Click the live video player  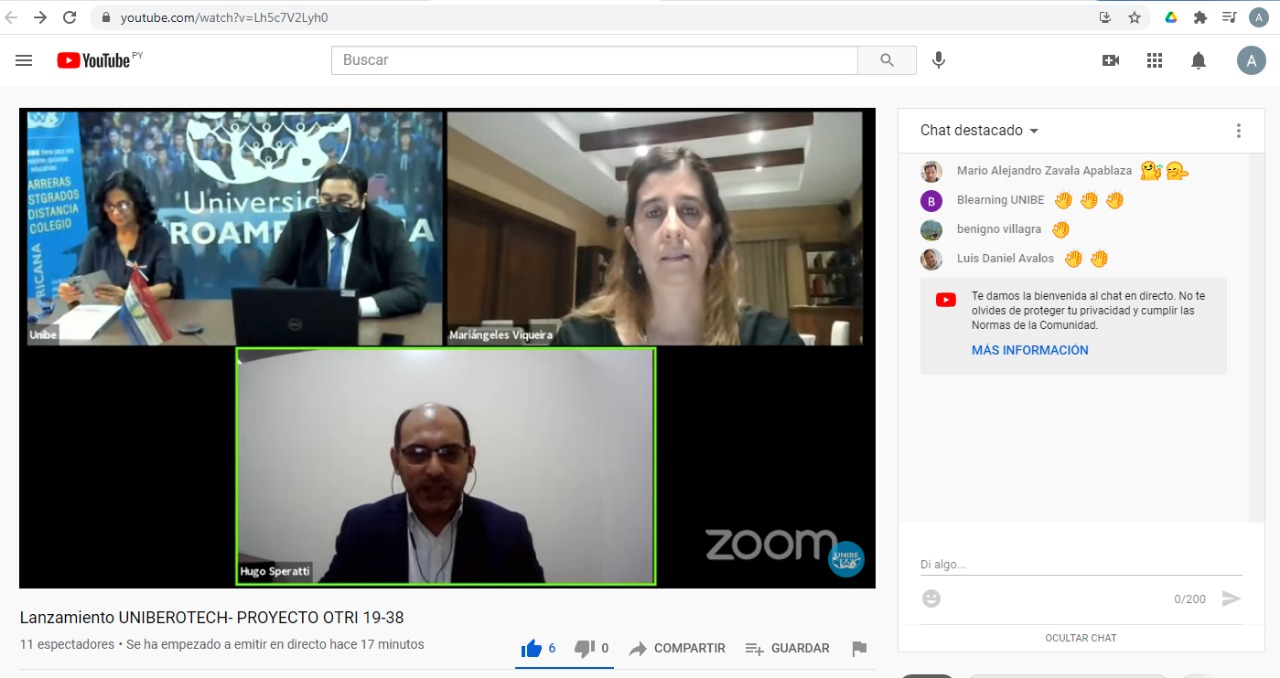447,348
